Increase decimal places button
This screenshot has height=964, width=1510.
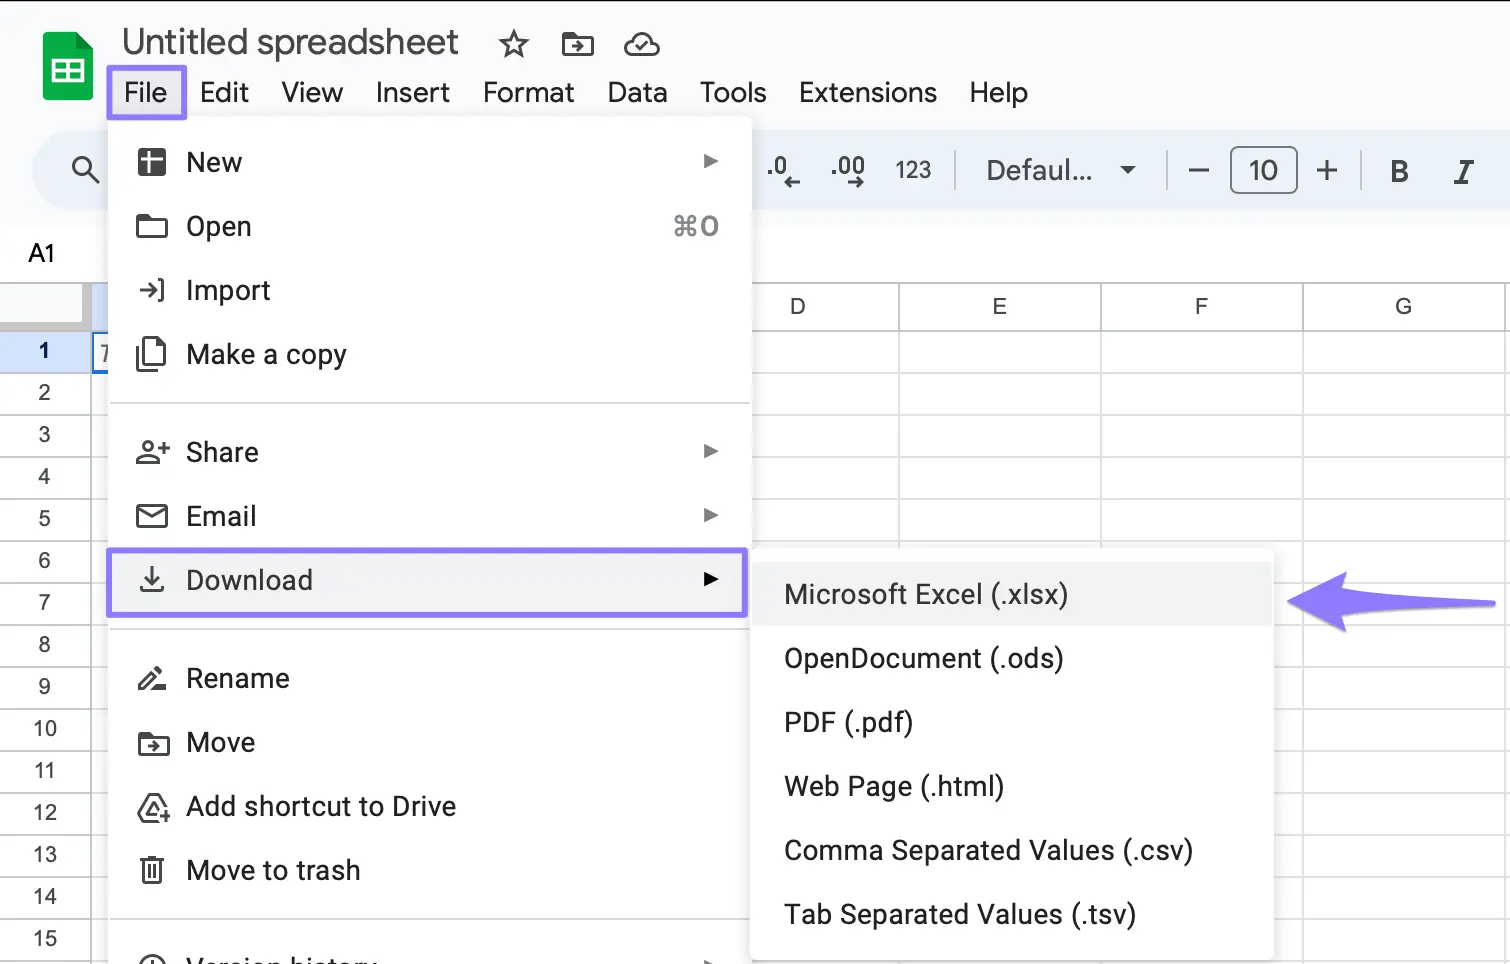coord(848,170)
